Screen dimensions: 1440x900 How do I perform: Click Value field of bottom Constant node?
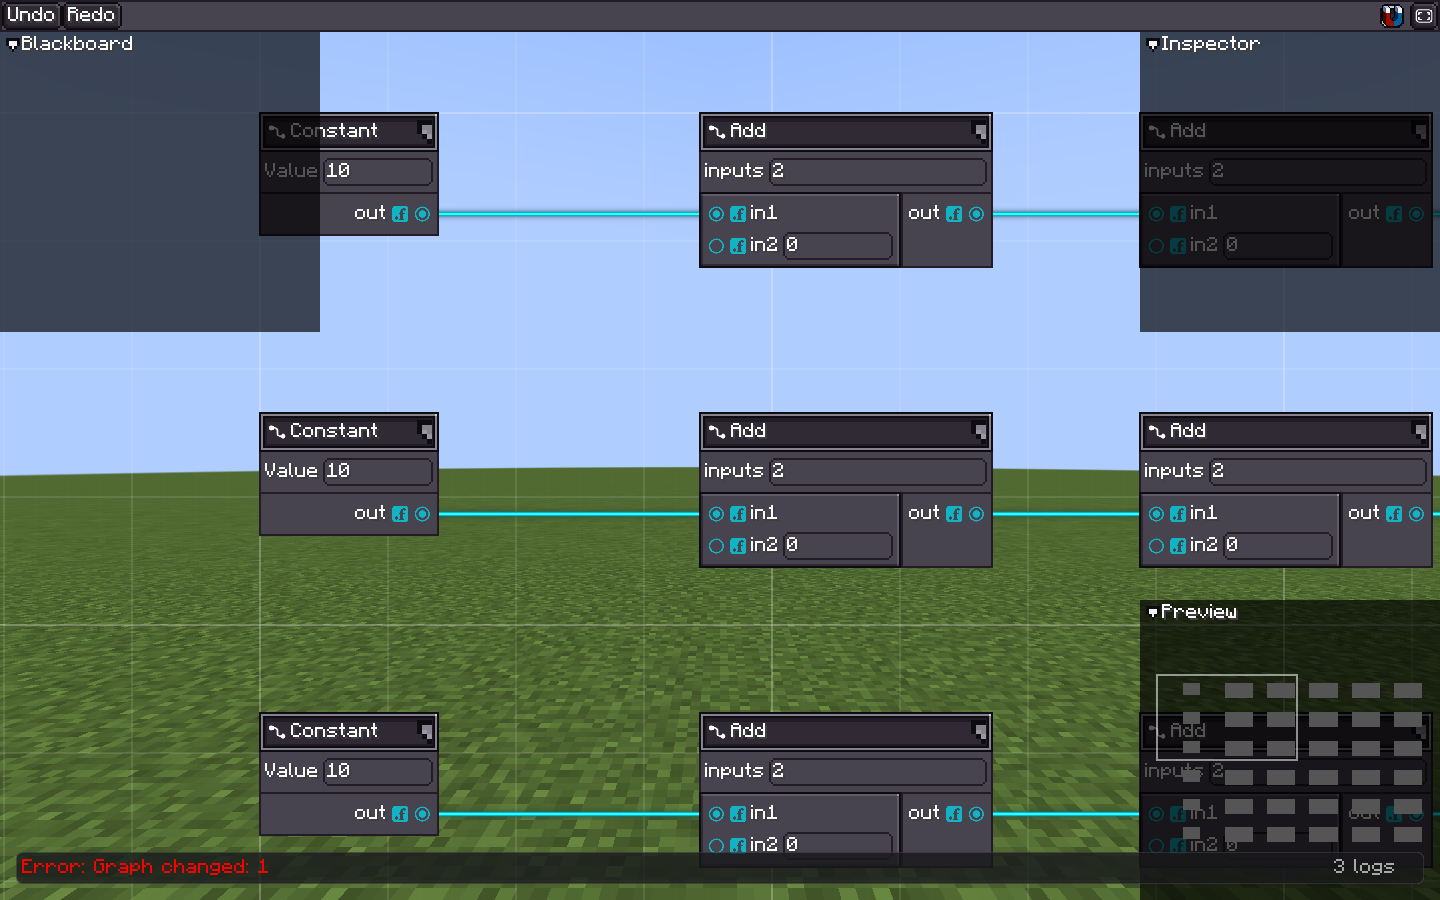click(378, 771)
